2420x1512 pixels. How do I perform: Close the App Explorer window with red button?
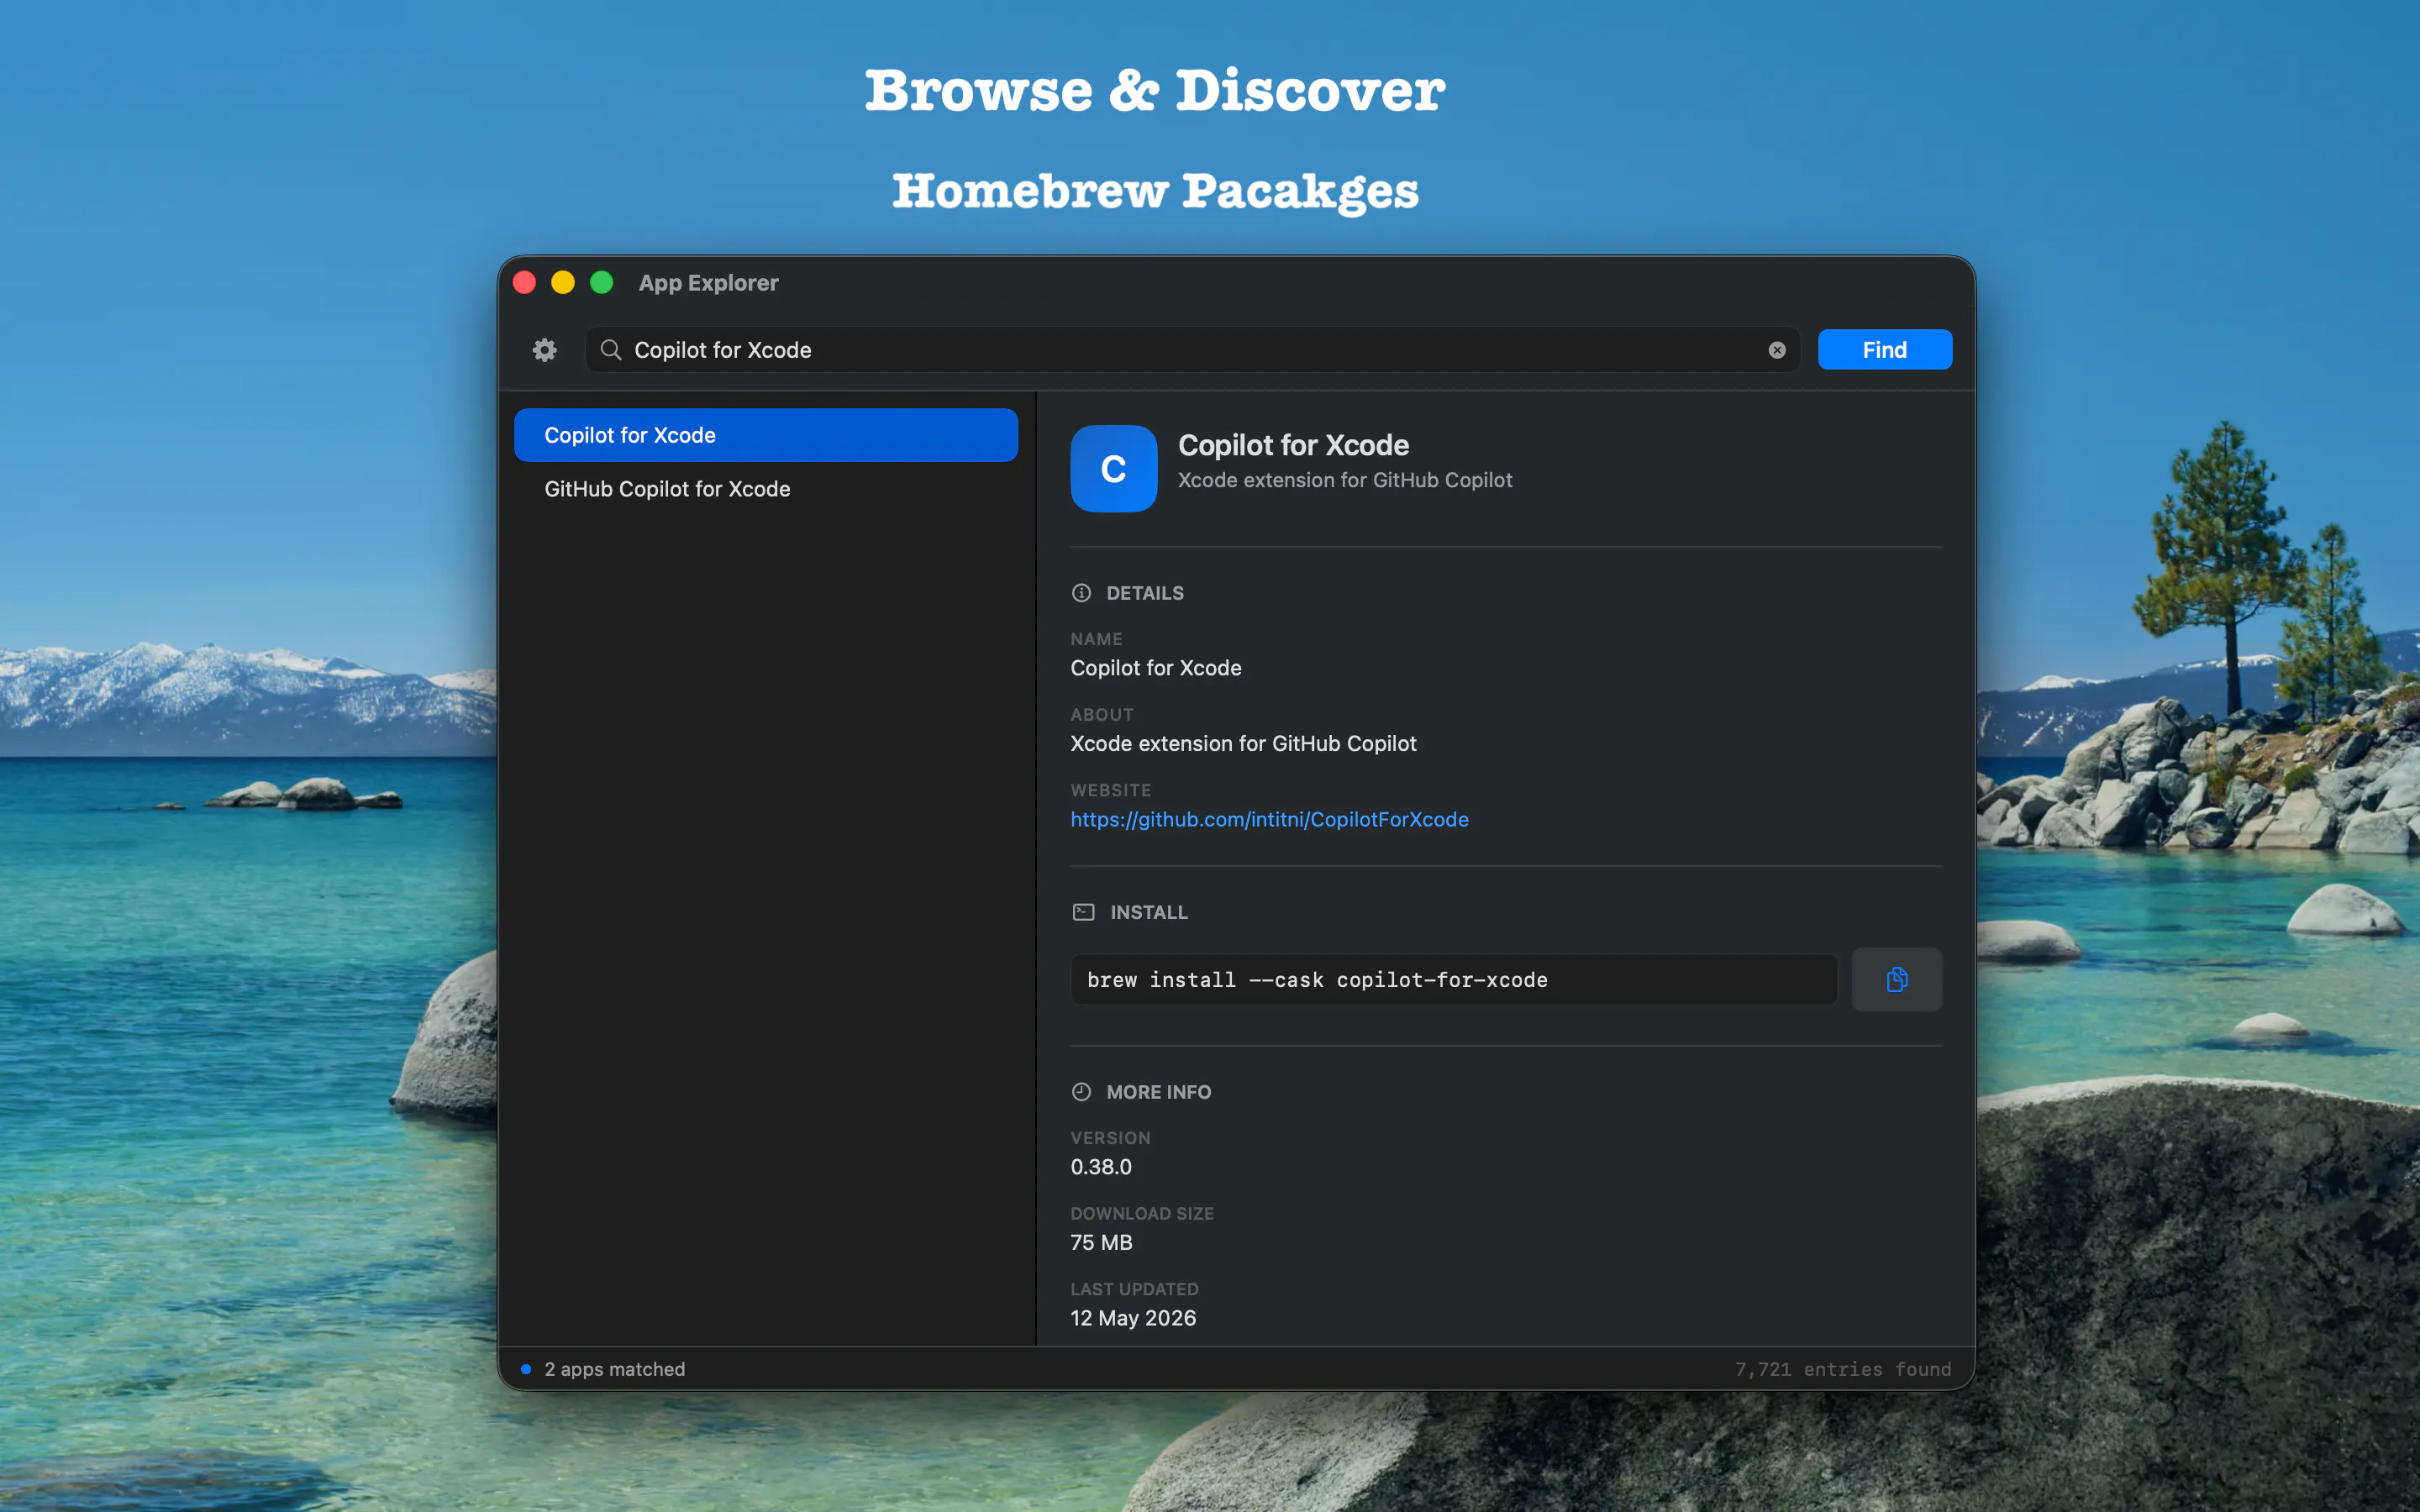[x=524, y=283]
